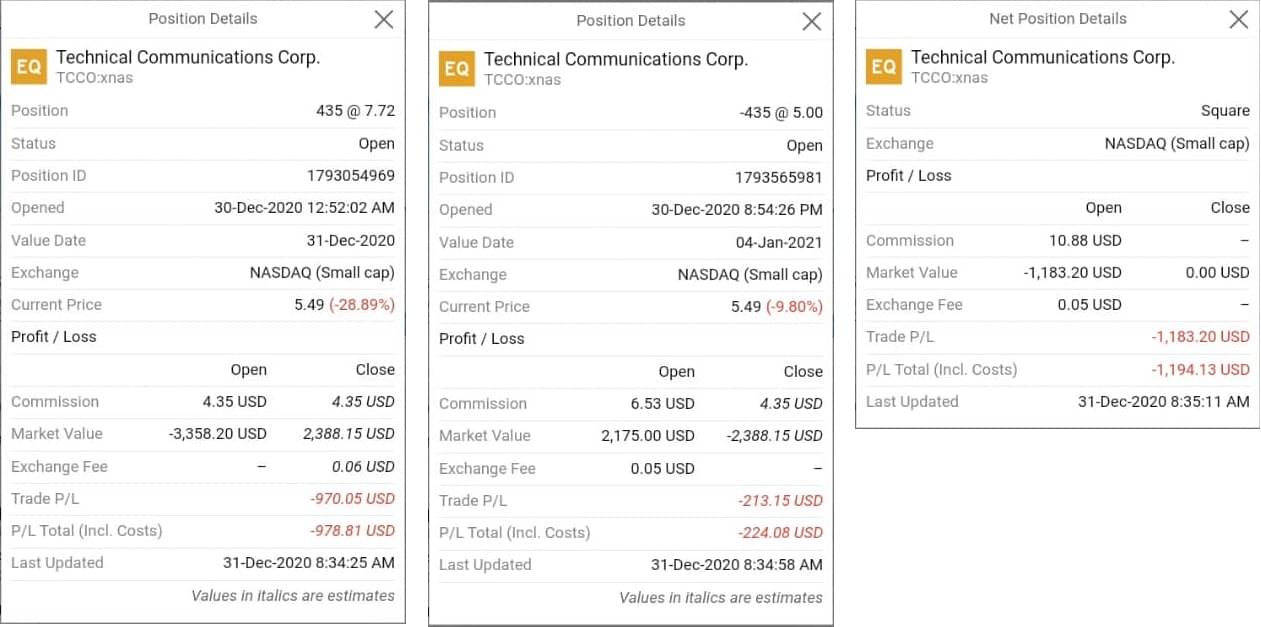Viewport: 1261px width, 627px height.
Task: Select the Position ID value 1793565981
Action: 779,177
